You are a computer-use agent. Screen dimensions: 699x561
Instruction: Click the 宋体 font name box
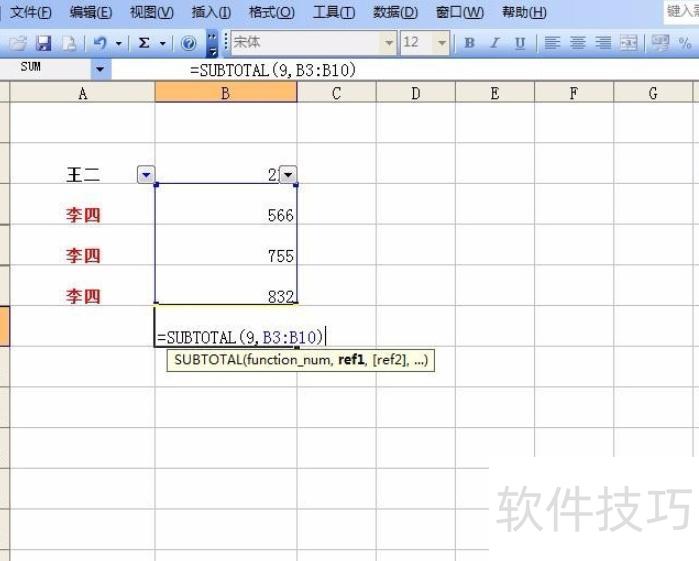[x=305, y=43]
